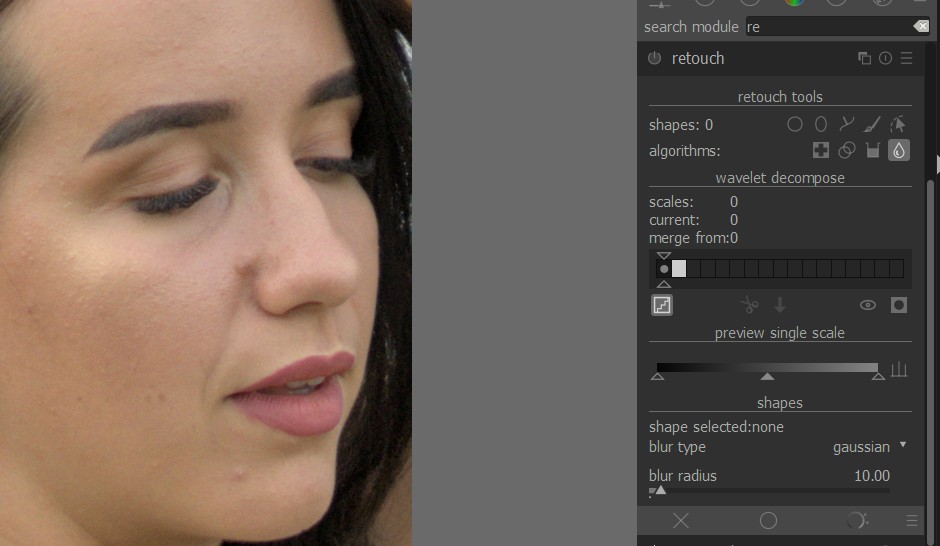Select the drawn and parametric mask icon
Screen dimensions: 940x546
pyautogui.click(x=857, y=520)
